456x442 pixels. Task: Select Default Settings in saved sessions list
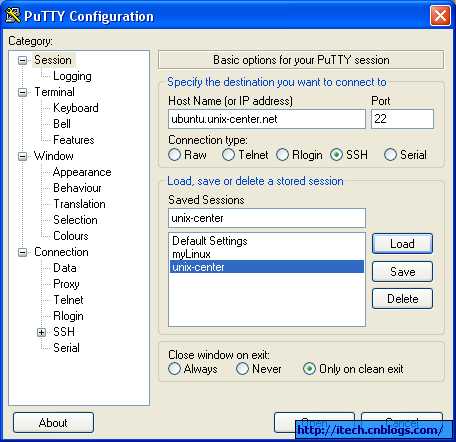pos(267,241)
